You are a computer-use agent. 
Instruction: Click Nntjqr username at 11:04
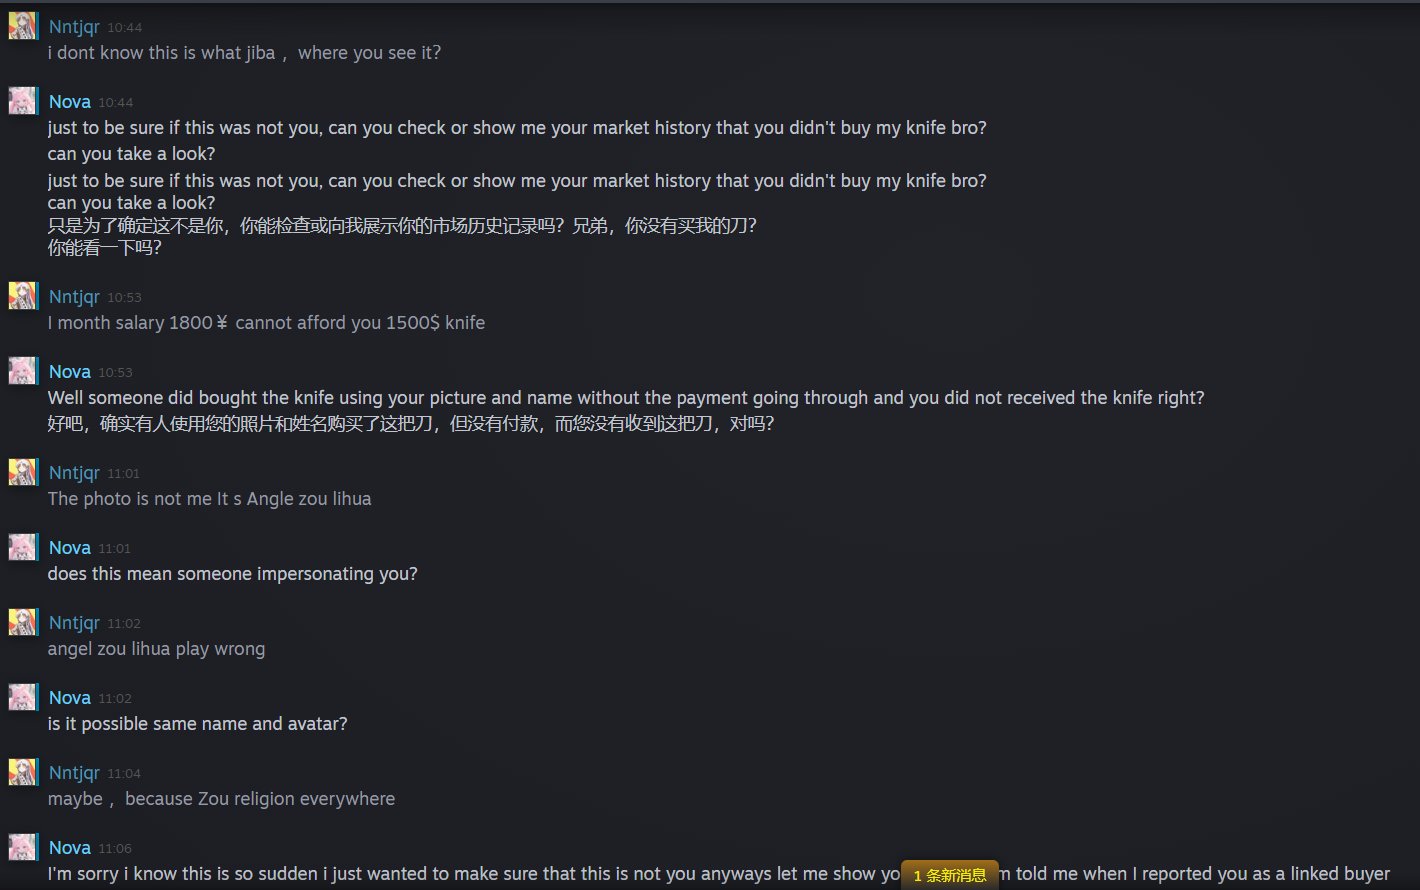[74, 773]
